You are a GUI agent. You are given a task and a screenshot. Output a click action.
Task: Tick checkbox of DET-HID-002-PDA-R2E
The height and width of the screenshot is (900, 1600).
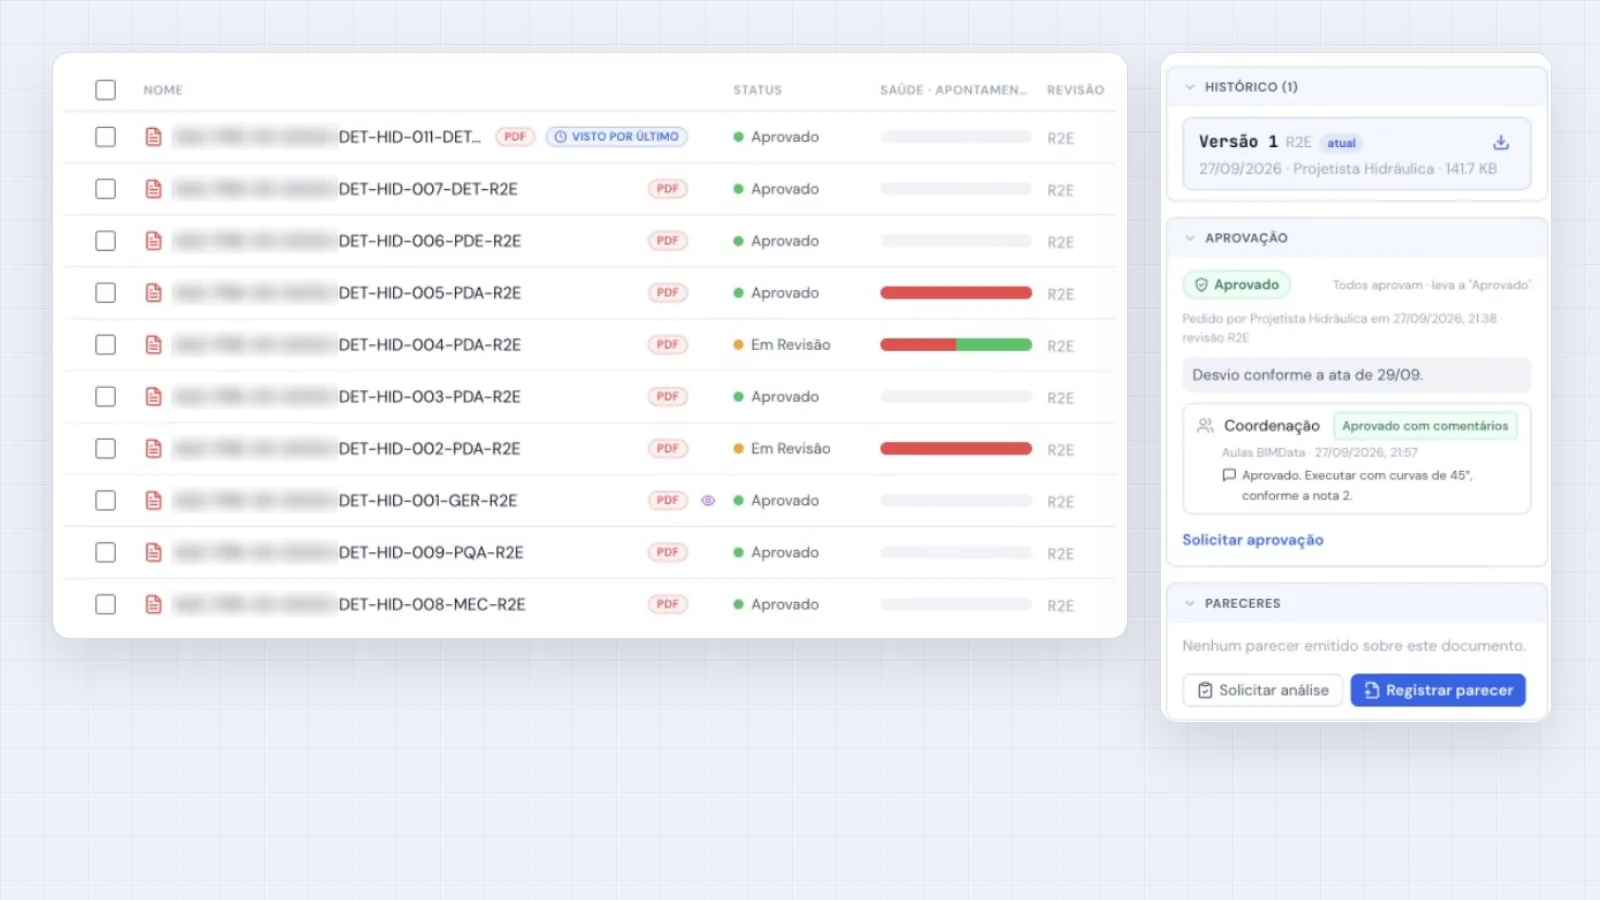click(105, 449)
